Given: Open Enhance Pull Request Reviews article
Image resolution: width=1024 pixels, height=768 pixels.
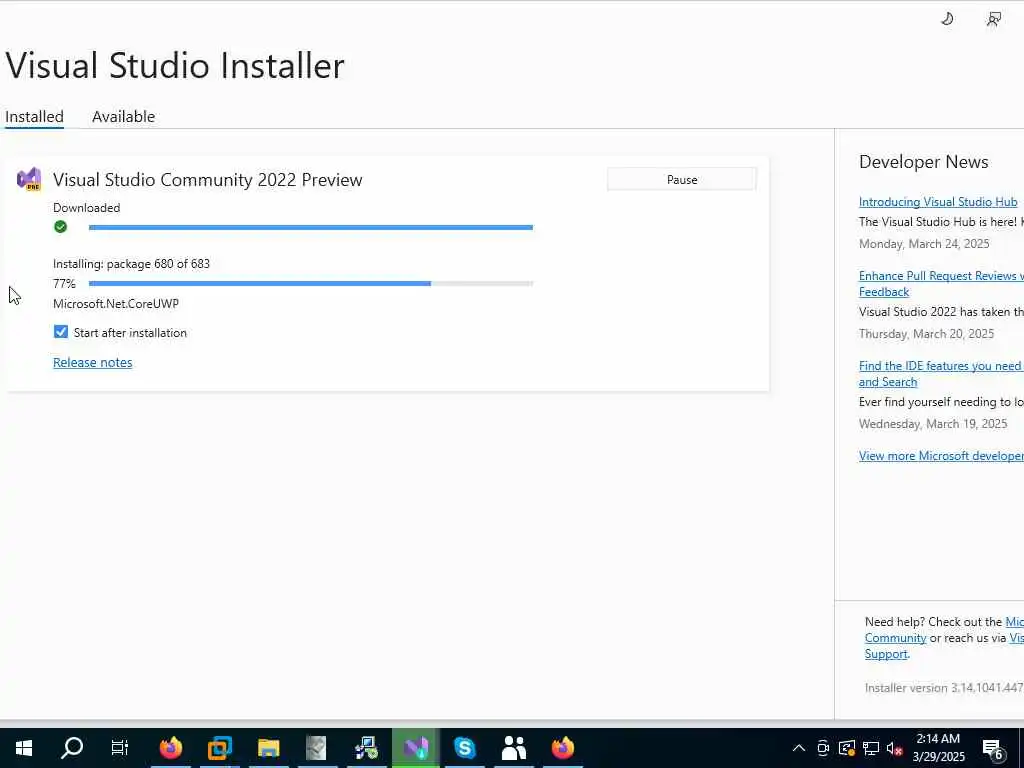Looking at the screenshot, I should coord(940,283).
